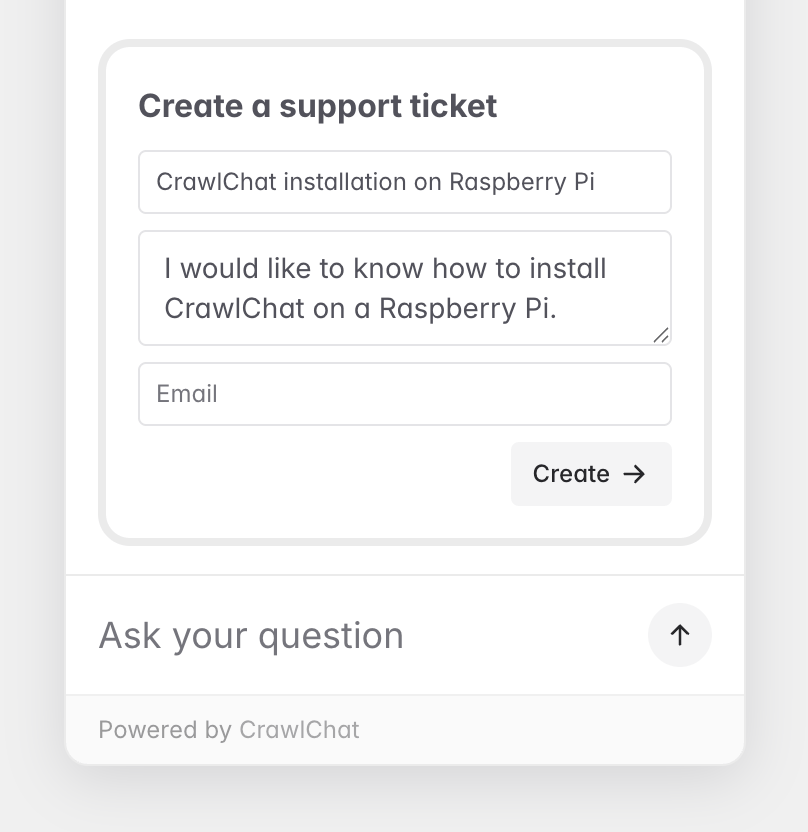Place cursor after "Raspberry Pi." in description

click(558, 309)
